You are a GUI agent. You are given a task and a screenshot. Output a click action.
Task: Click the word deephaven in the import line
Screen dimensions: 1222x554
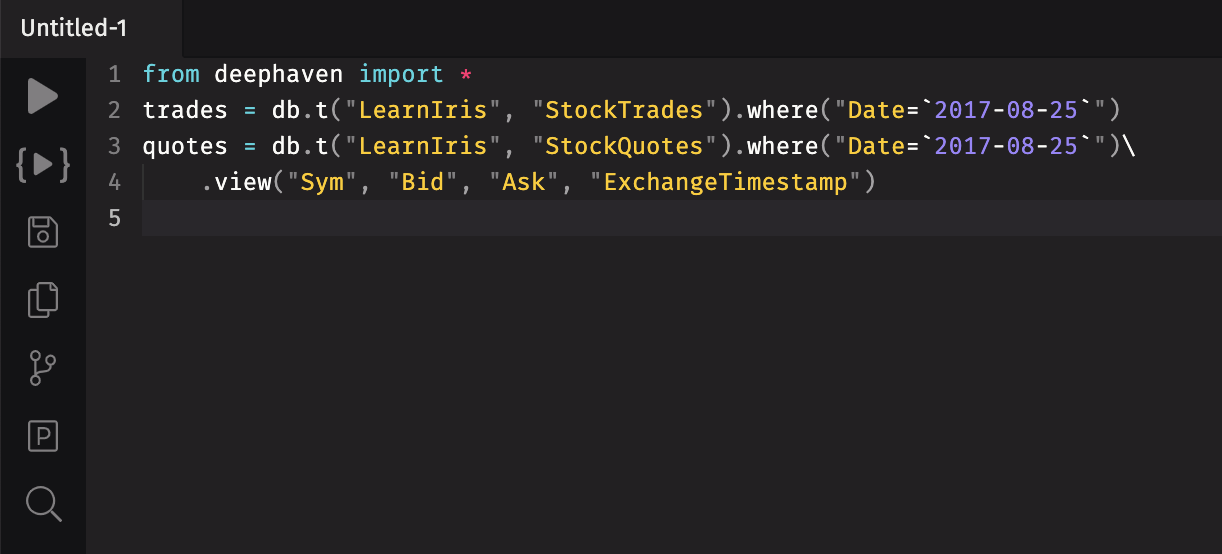[279, 74]
